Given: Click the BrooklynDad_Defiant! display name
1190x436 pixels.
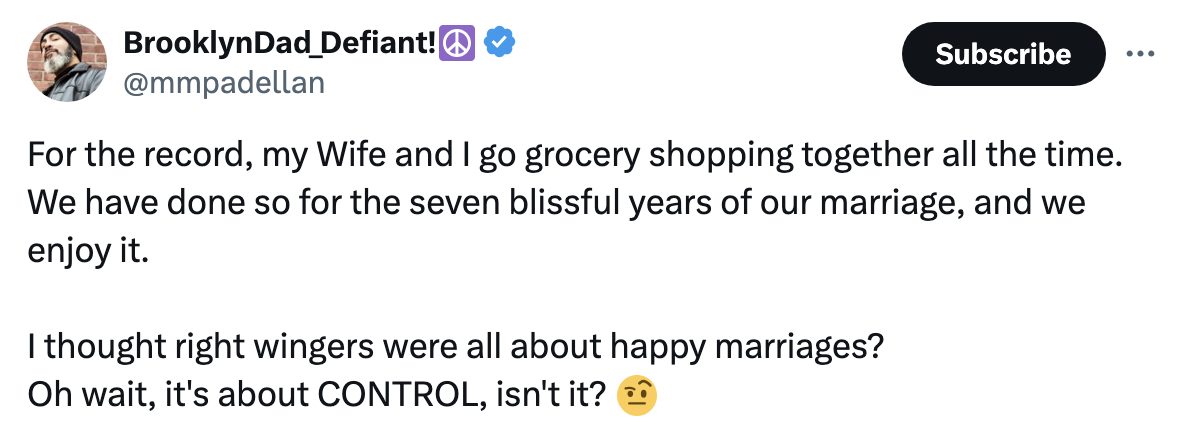Looking at the screenshot, I should 280,43.
